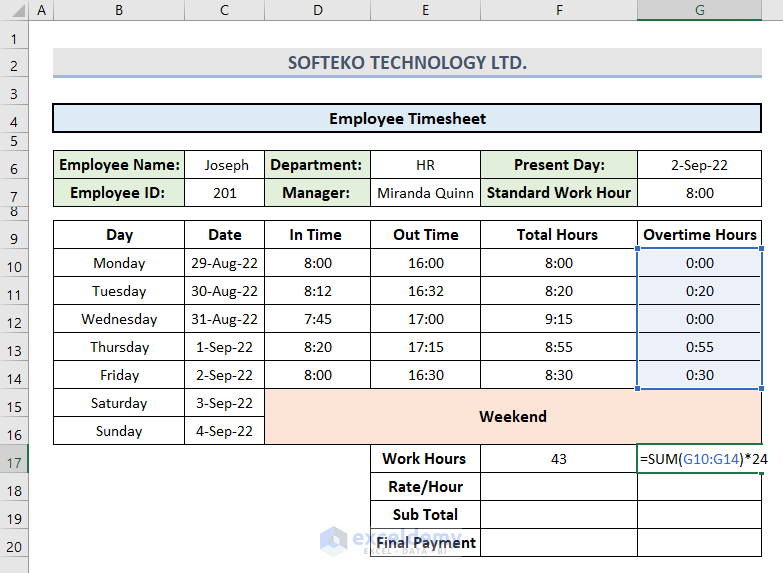Select column E header
The image size is (783, 573).
pos(425,10)
